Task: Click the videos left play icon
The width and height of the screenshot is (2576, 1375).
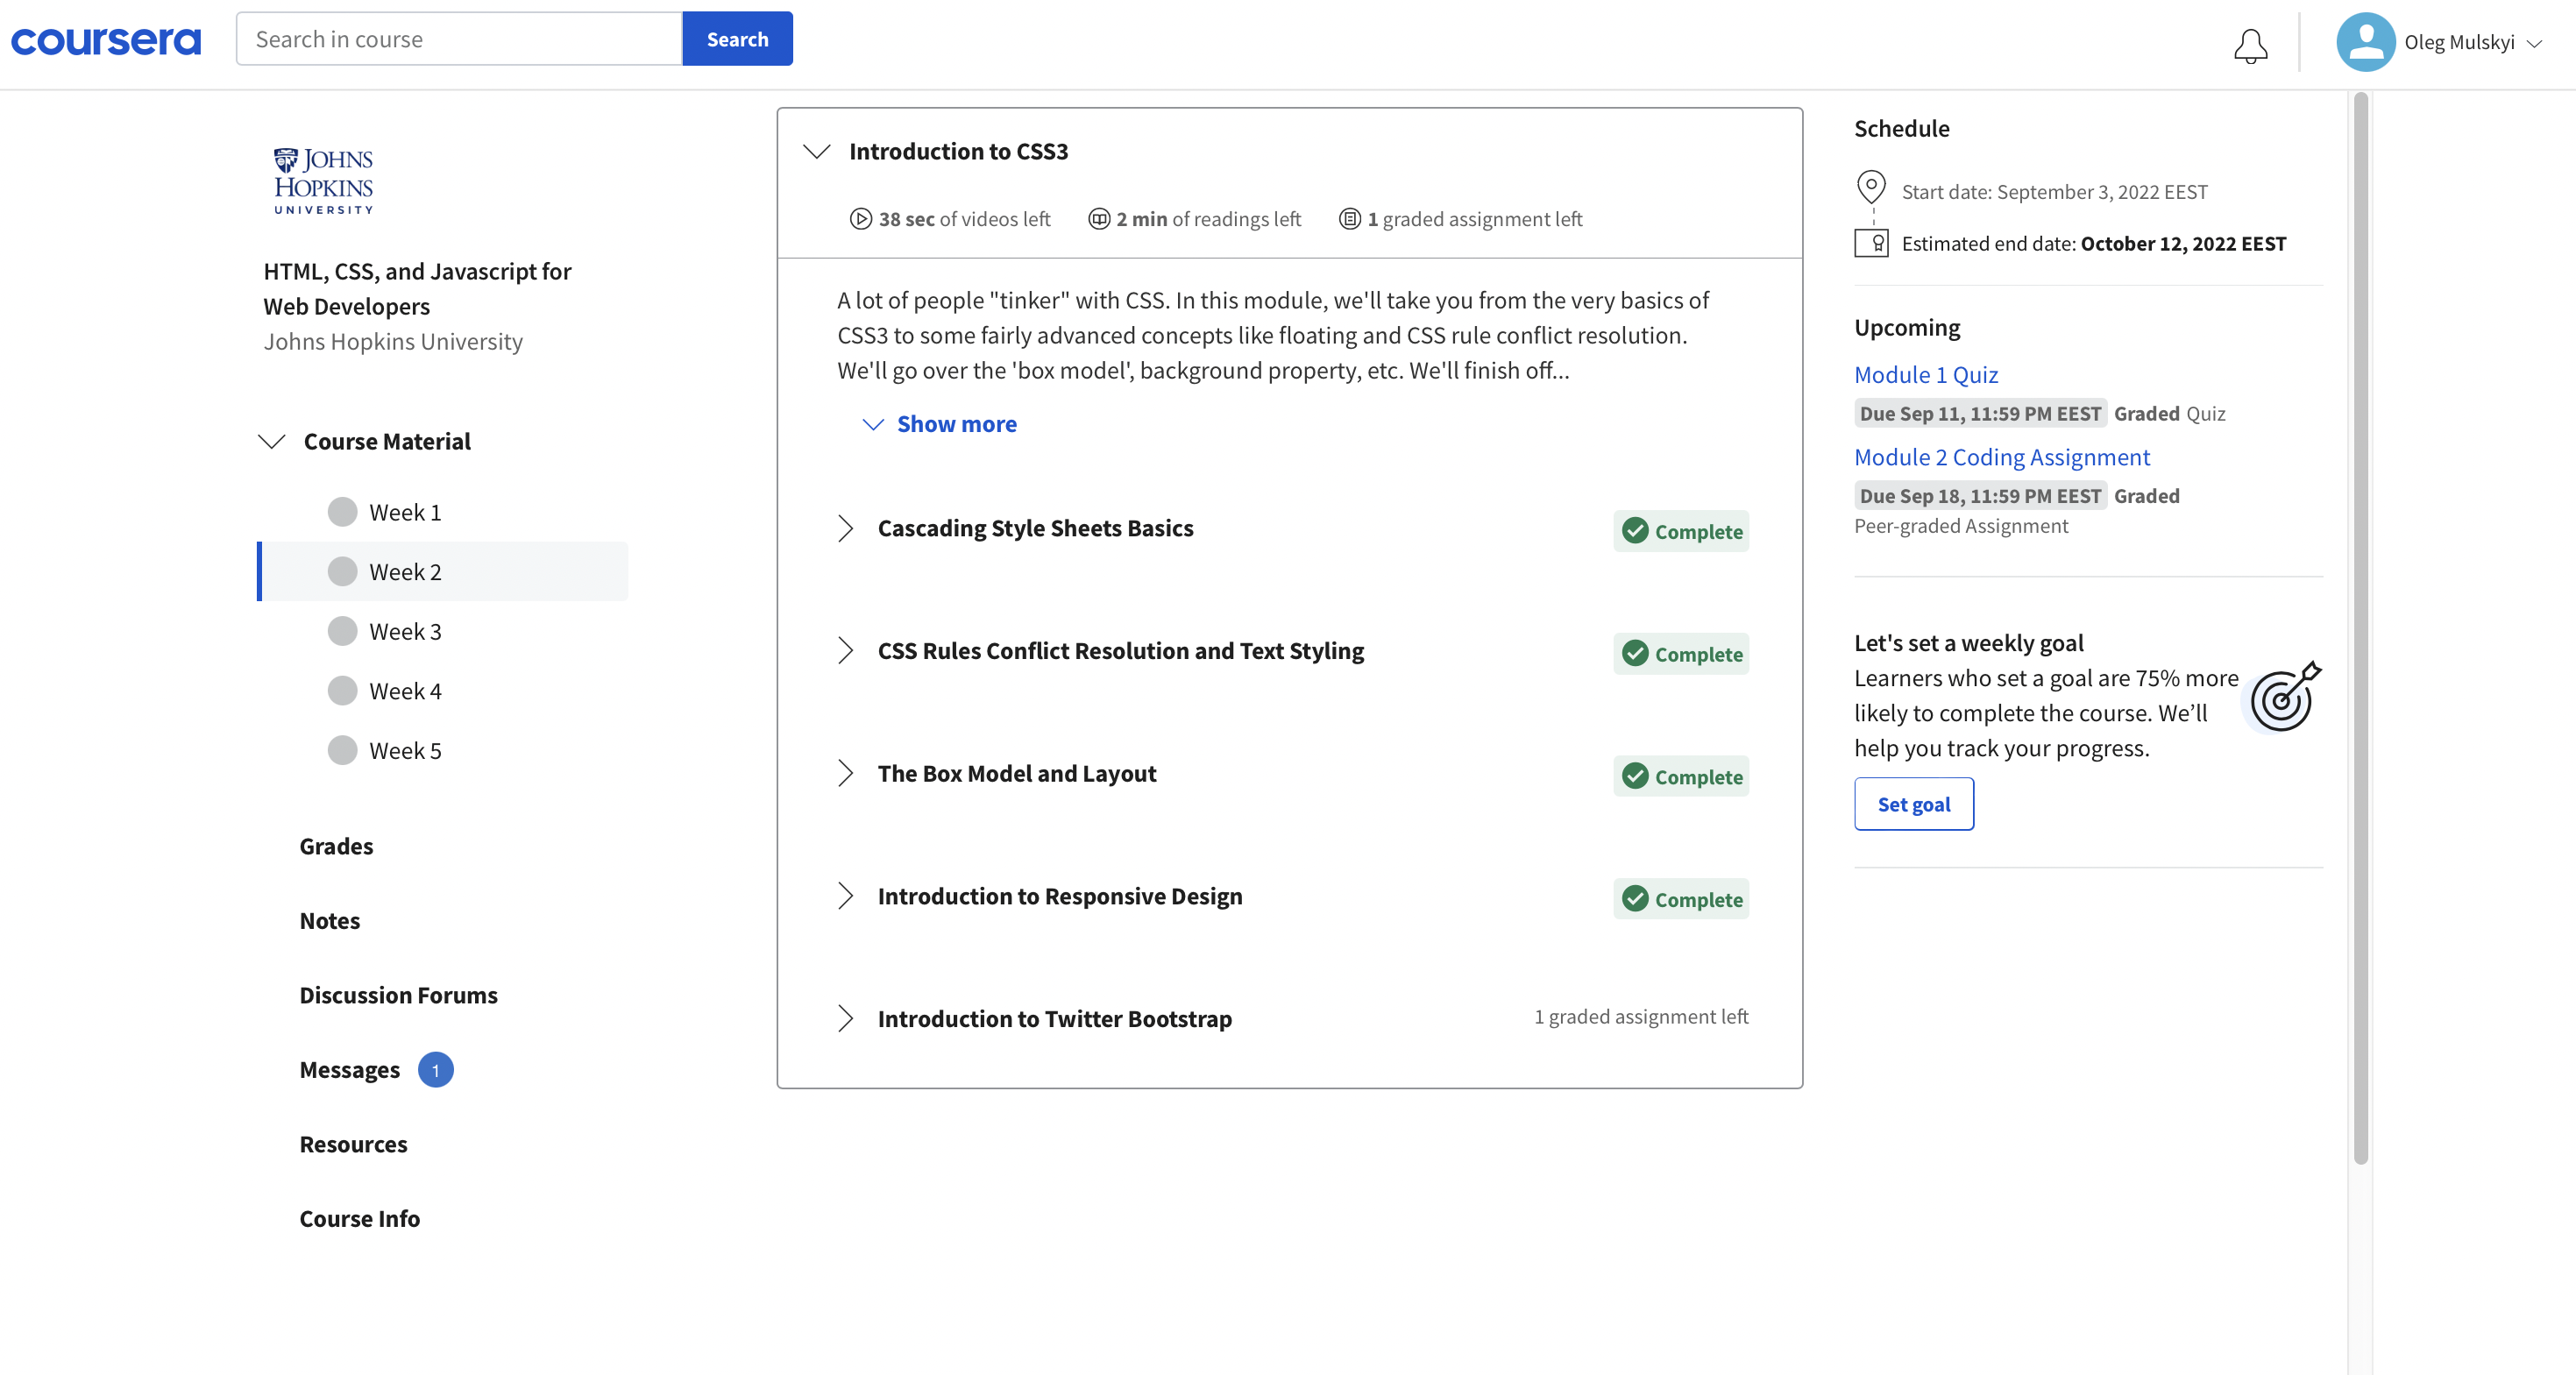Action: click(x=860, y=219)
